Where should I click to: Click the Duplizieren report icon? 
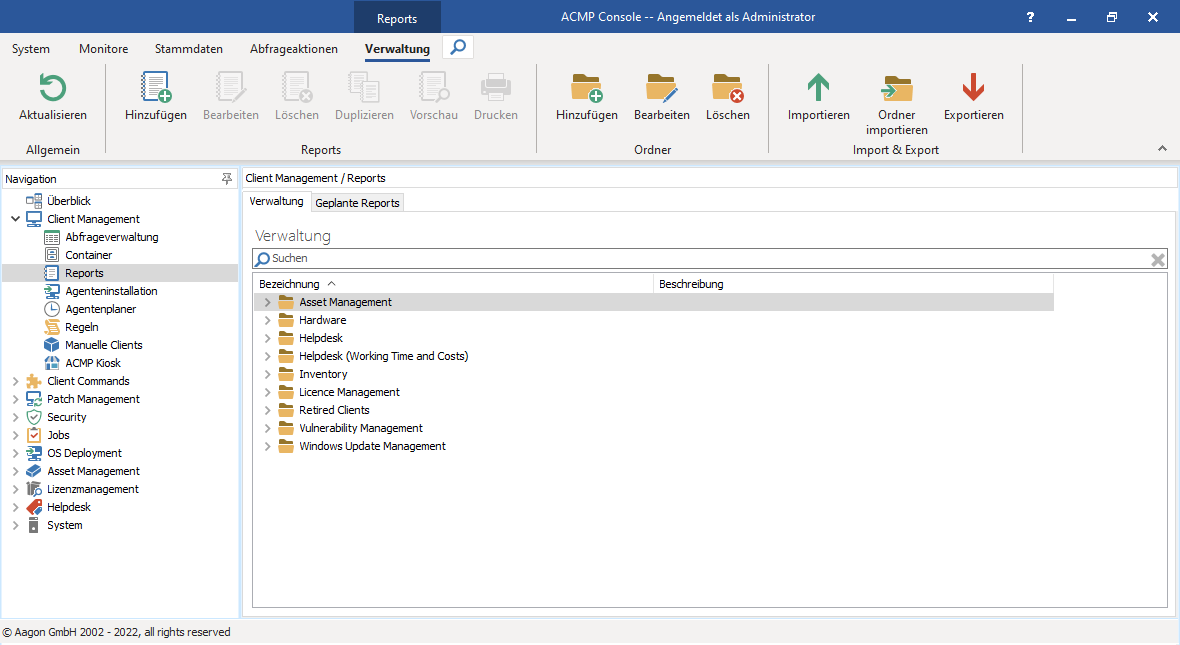(x=364, y=87)
